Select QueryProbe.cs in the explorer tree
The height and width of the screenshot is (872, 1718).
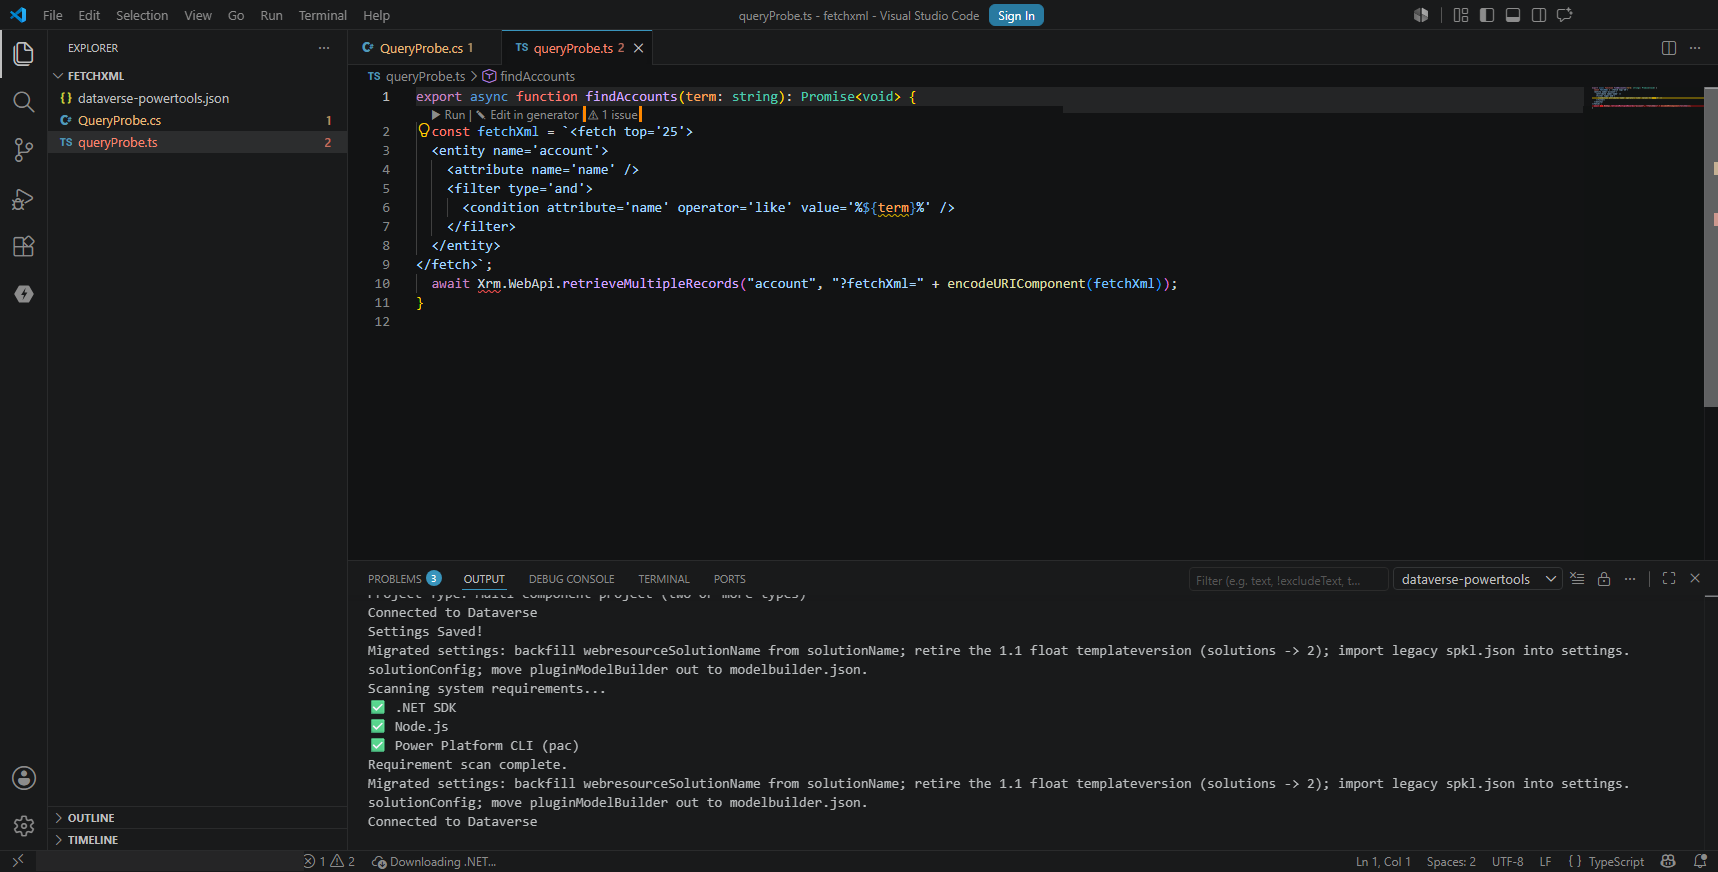(198, 120)
